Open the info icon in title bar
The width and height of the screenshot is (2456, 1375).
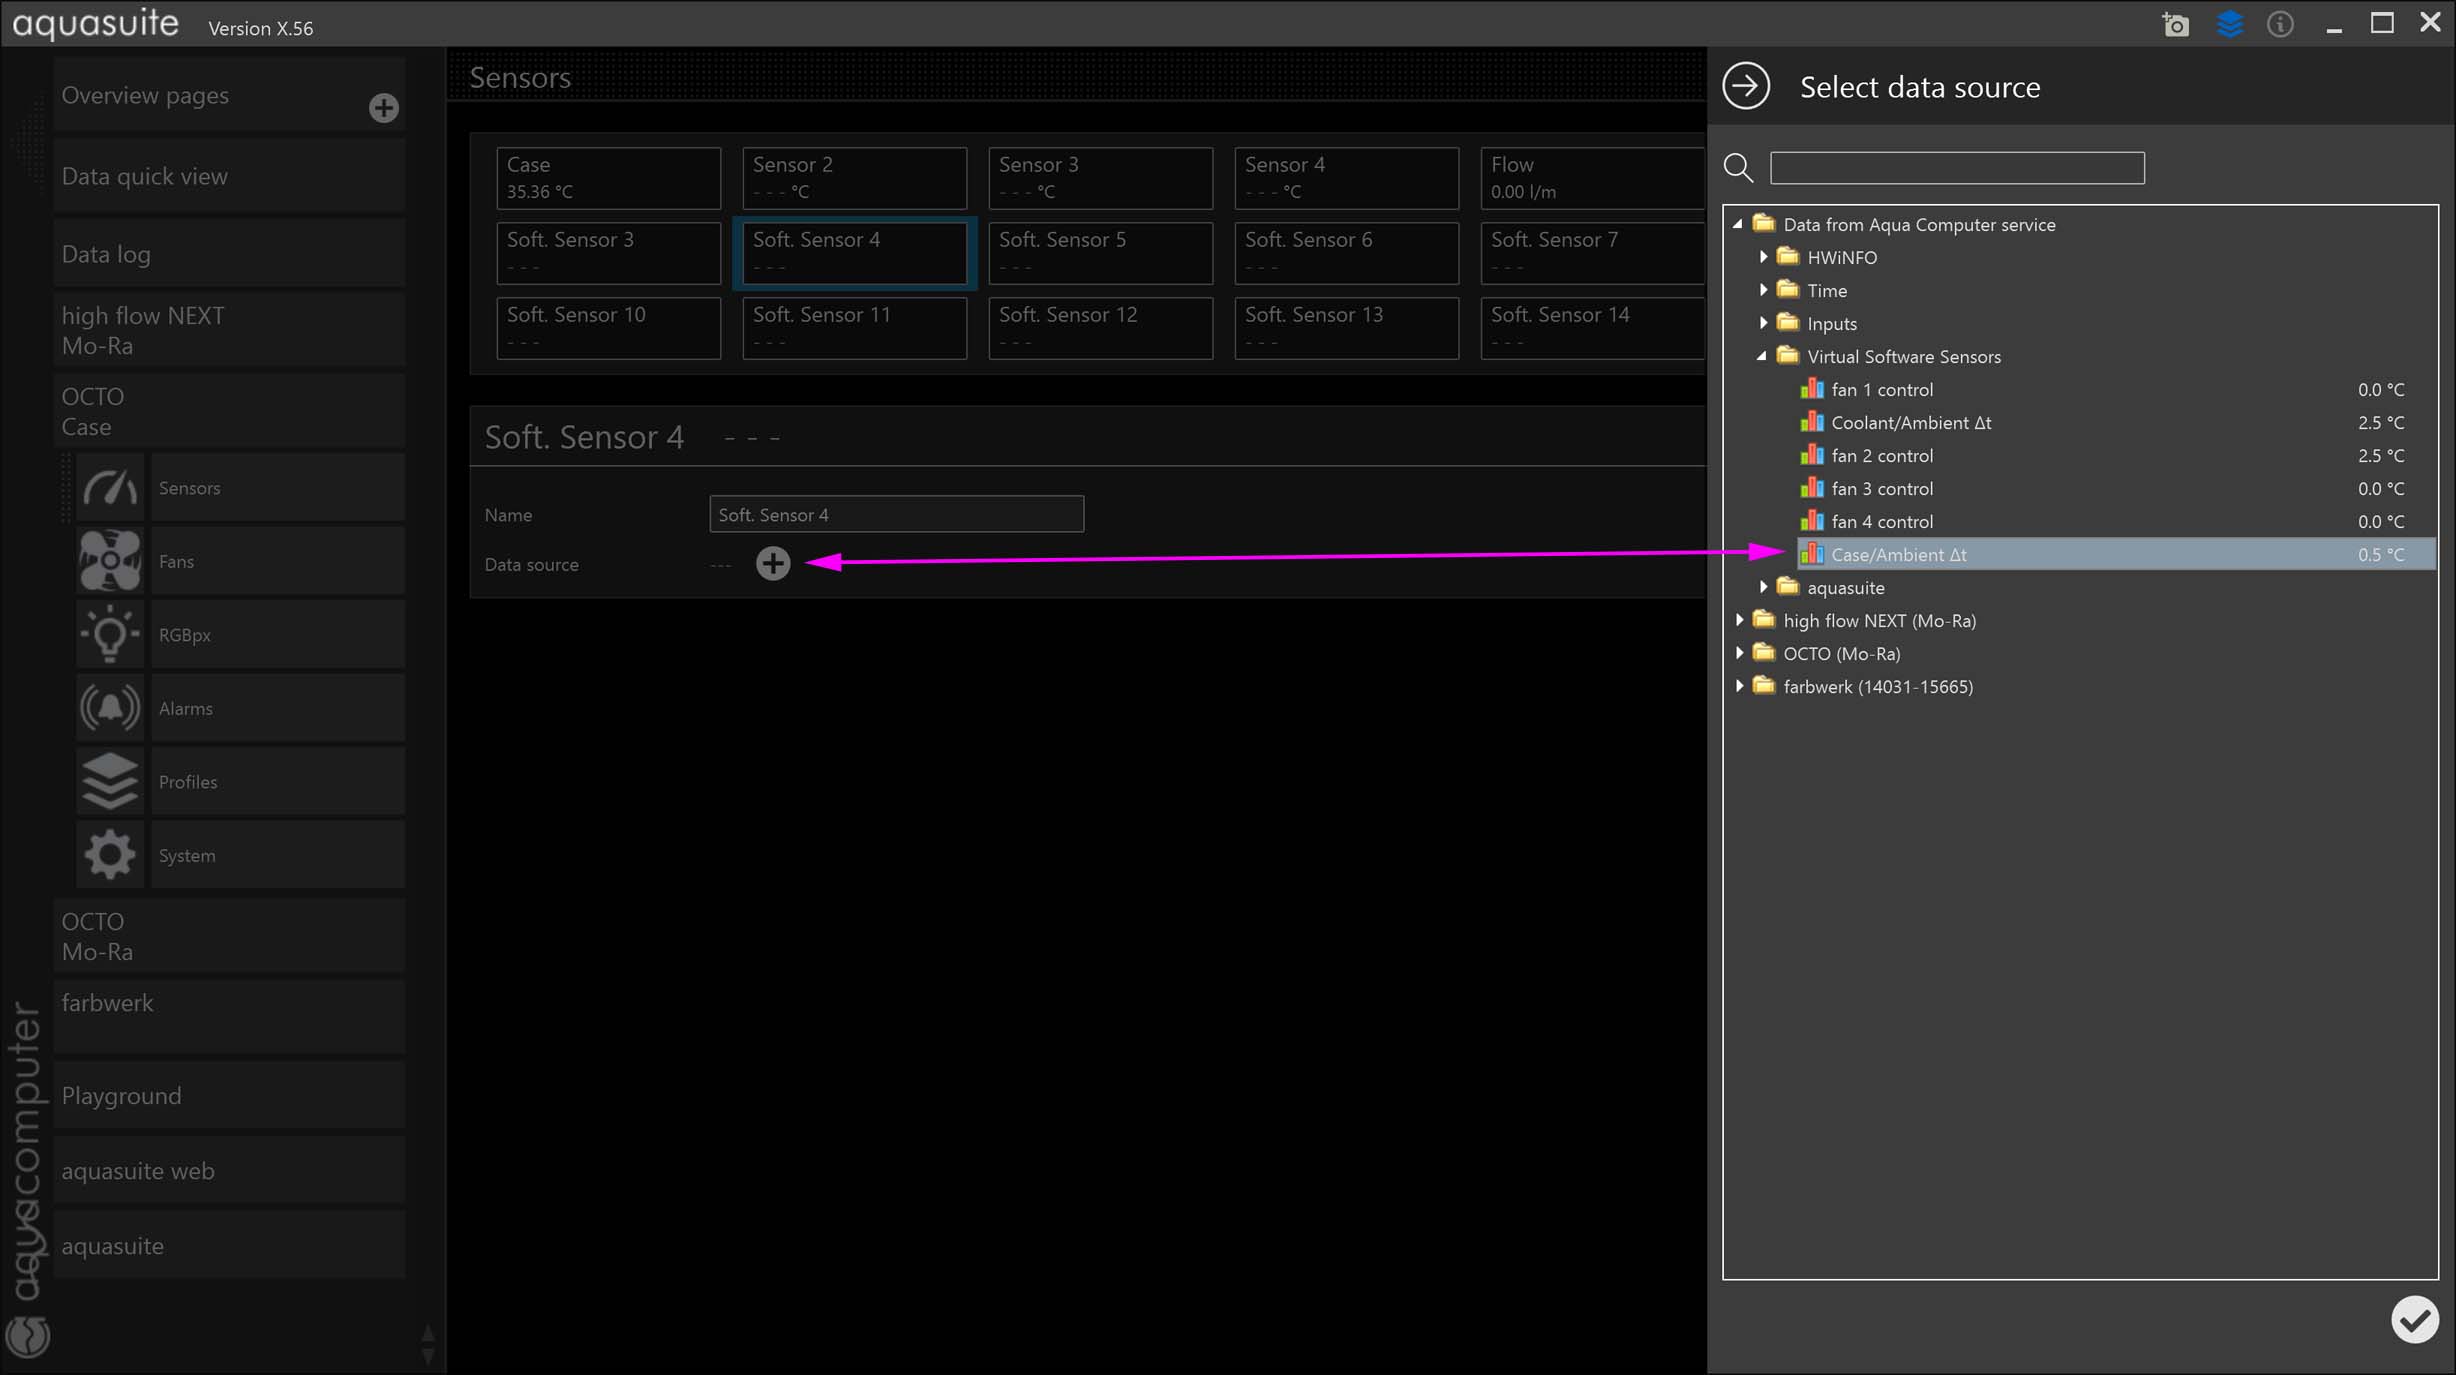2280,24
